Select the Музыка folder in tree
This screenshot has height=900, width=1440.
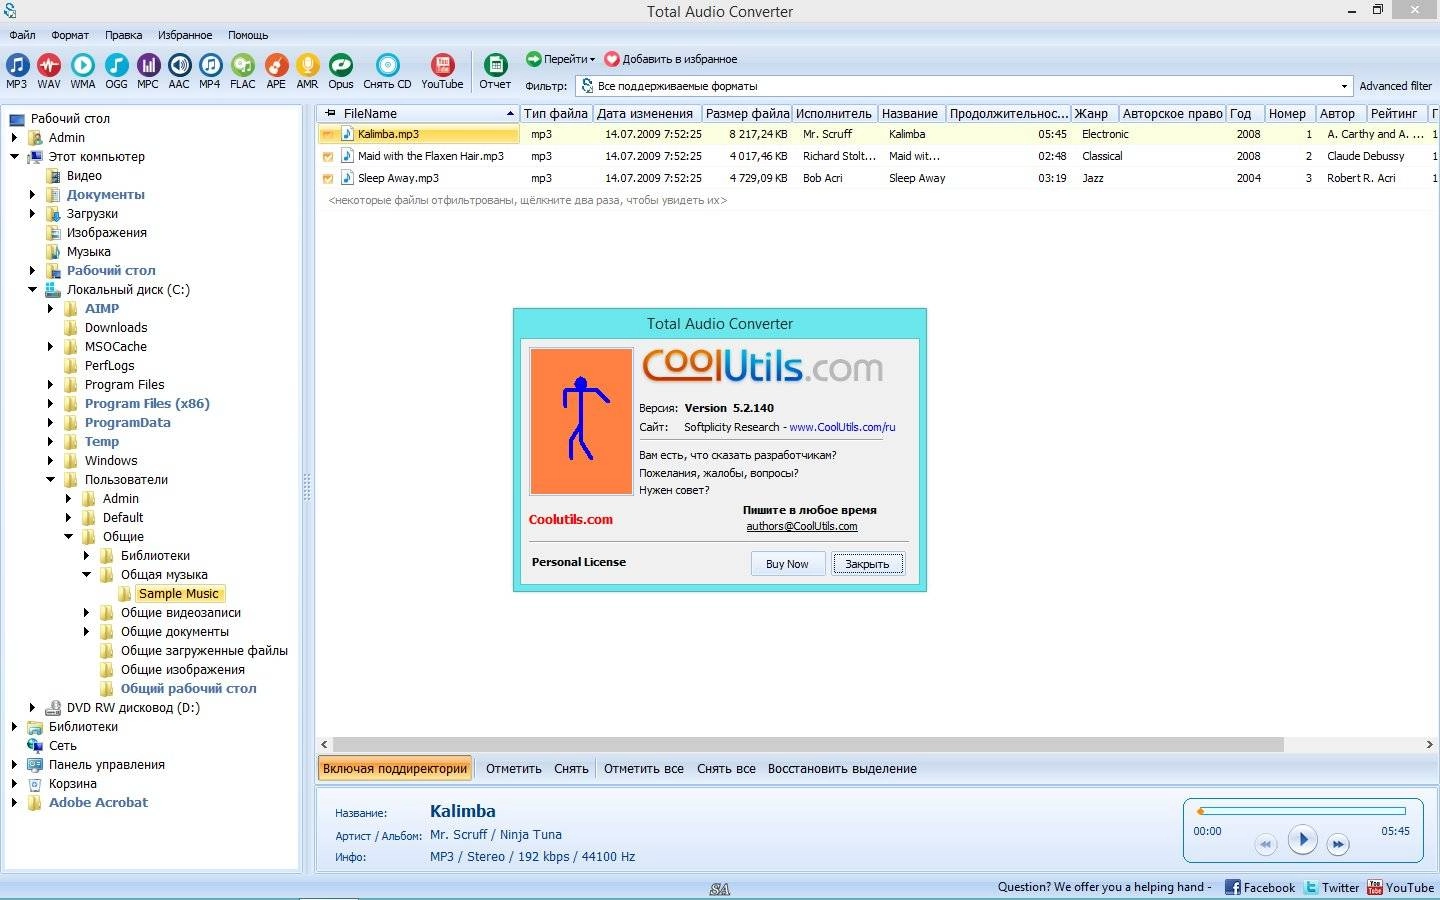point(89,251)
